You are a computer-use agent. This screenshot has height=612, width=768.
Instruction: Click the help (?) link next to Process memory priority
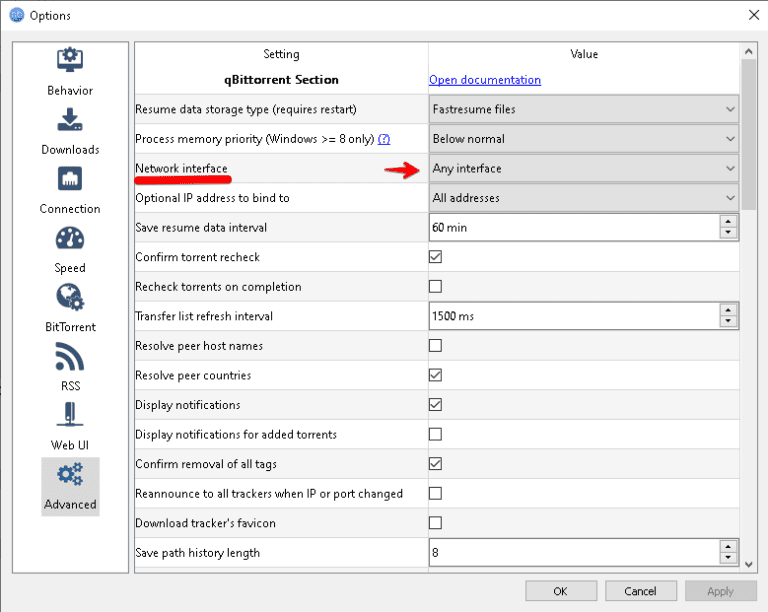[384, 139]
